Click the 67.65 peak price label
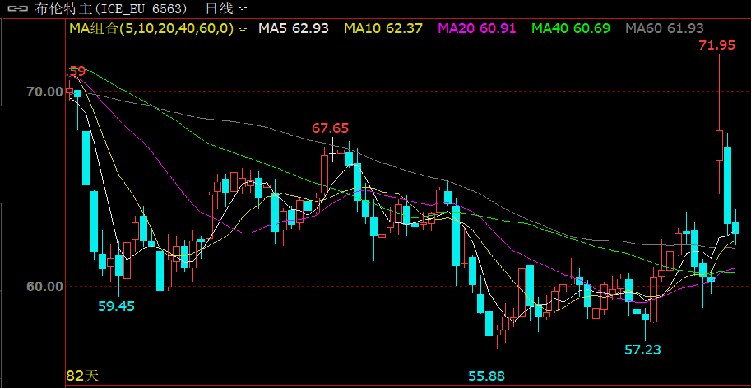Viewport: 752px width, 389px height. 331,129
